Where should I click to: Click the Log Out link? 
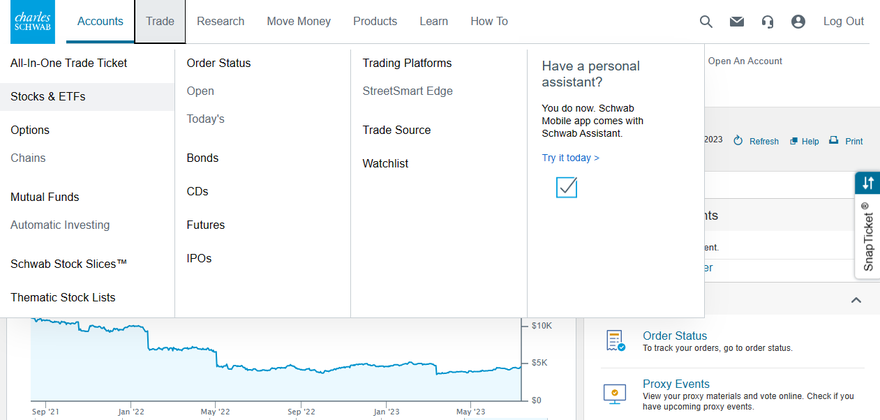[x=844, y=21]
